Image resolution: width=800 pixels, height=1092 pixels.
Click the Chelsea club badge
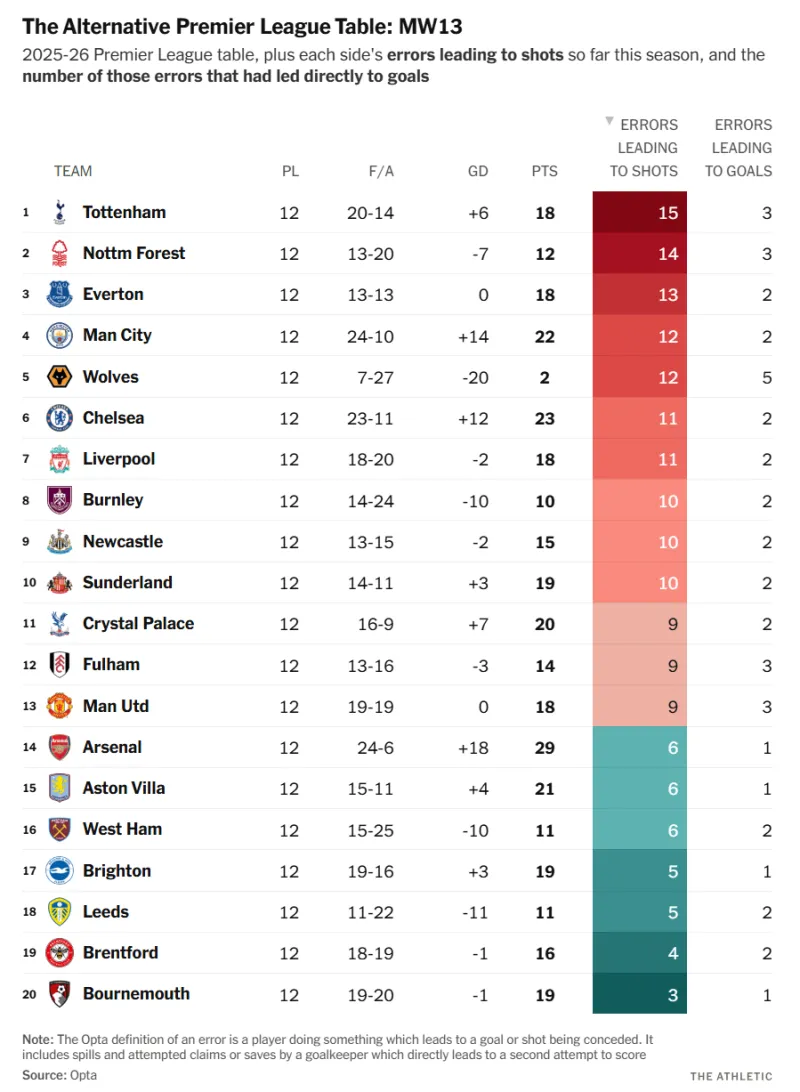coord(60,418)
